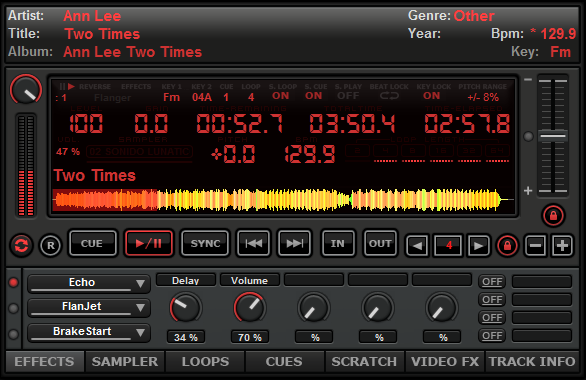Toggle the first OFF effect switch
This screenshot has height=380, width=586.
pos(492,281)
